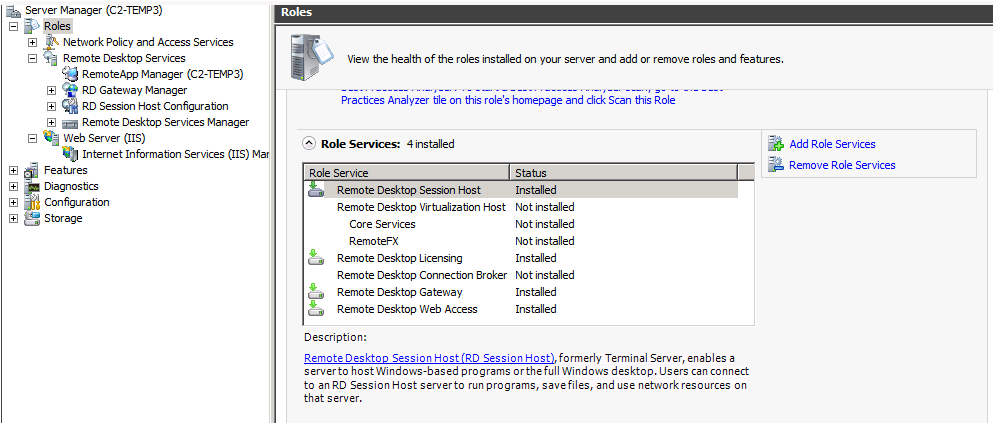Select the RemoteFX row

pos(522,241)
